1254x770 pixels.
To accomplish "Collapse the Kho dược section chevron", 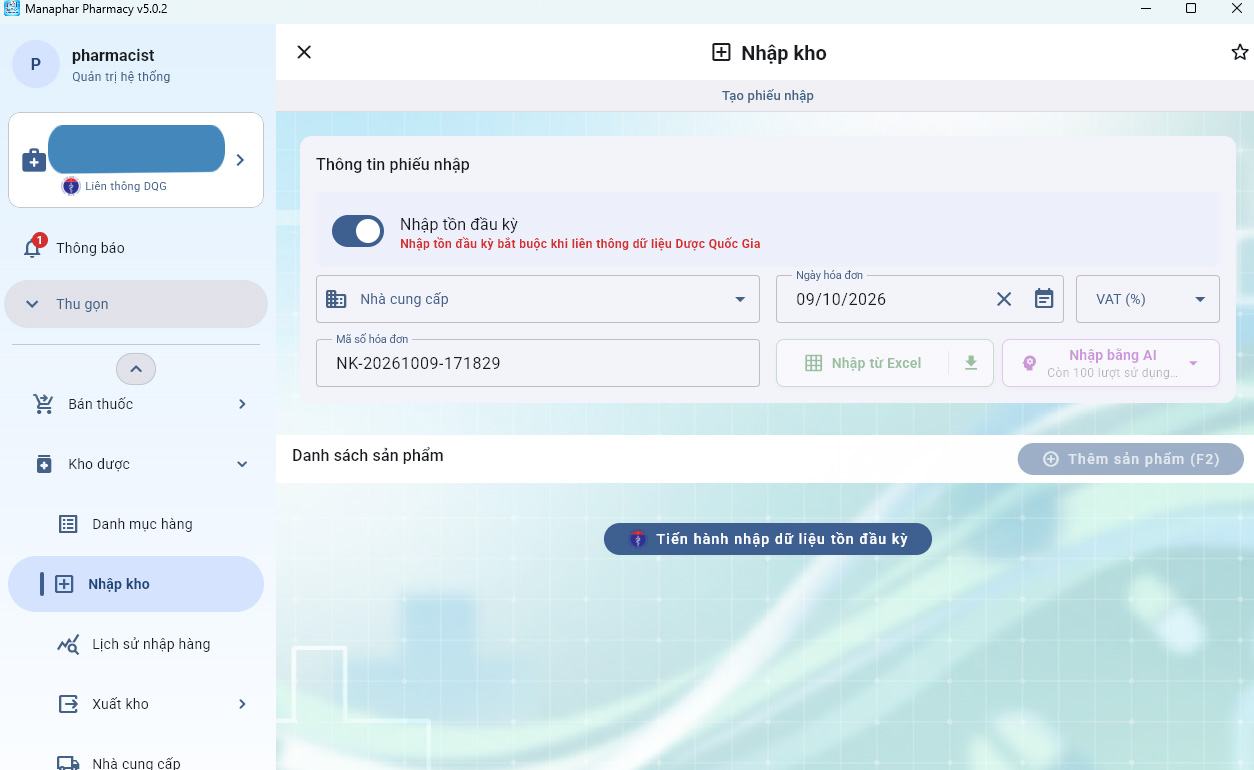I will click(242, 464).
